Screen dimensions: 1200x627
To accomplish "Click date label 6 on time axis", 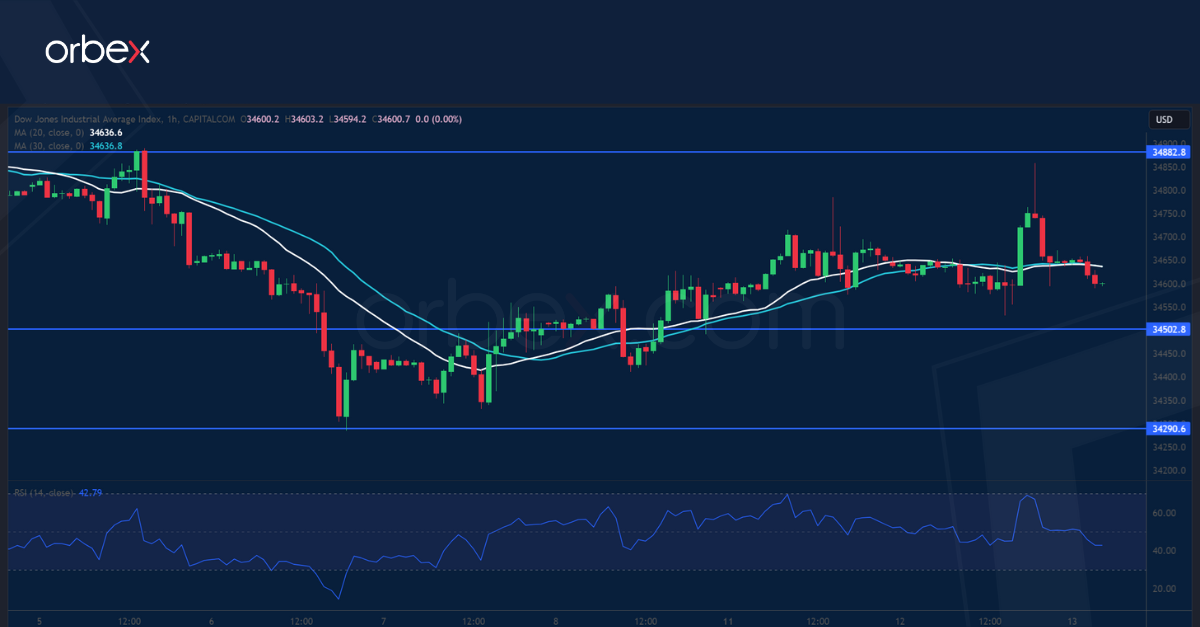I will click(212, 620).
